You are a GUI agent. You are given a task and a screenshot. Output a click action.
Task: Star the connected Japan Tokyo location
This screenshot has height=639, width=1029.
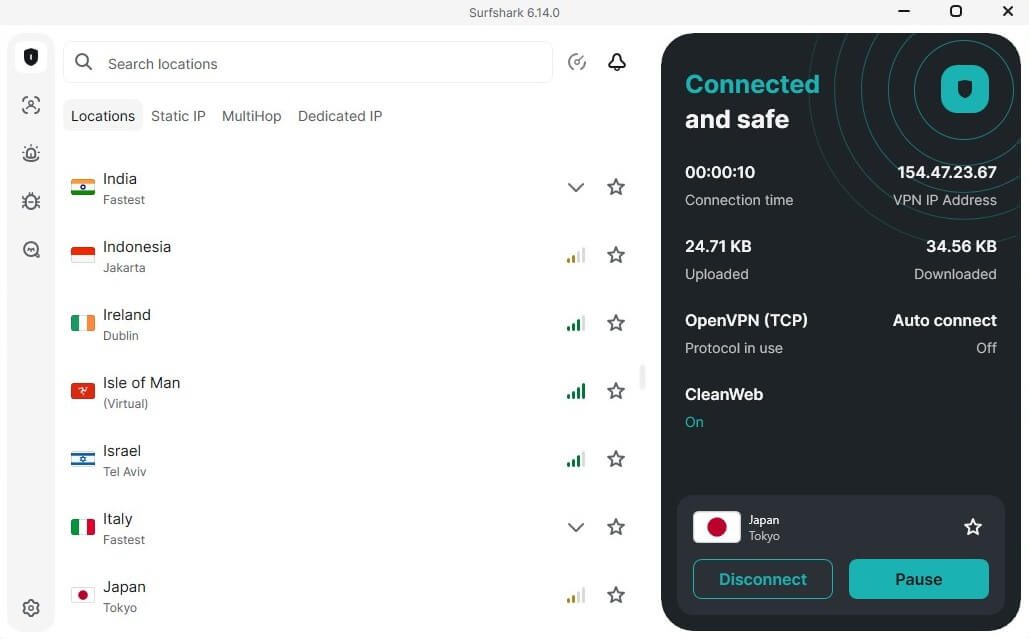click(x=973, y=527)
